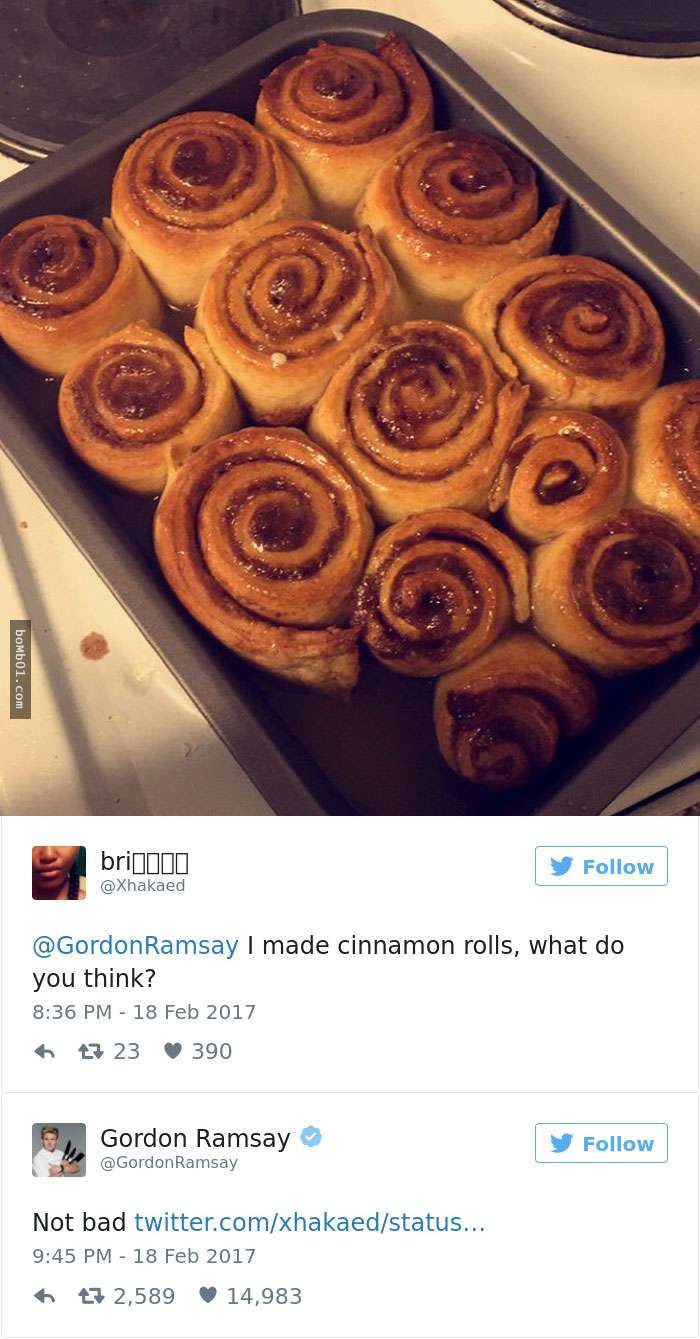Open Gordon Ramsay's profile avatar photo
The image size is (700, 1339).
pos(59,1150)
